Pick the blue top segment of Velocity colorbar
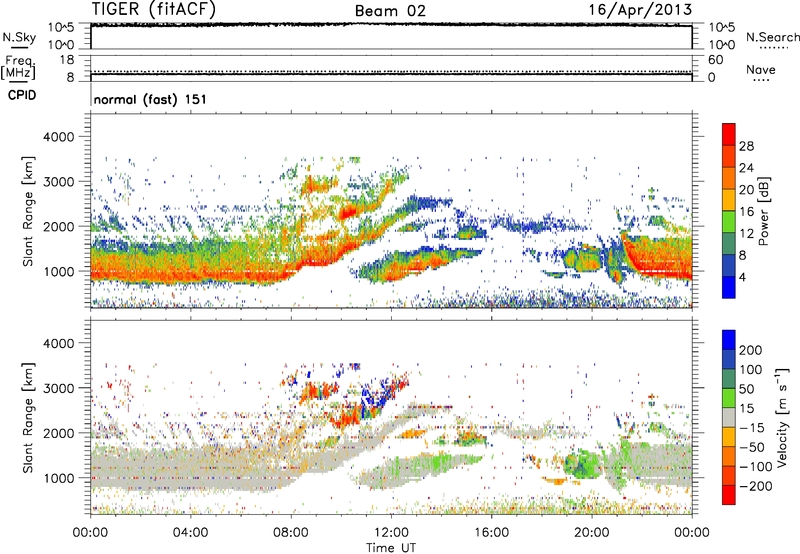 point(729,340)
